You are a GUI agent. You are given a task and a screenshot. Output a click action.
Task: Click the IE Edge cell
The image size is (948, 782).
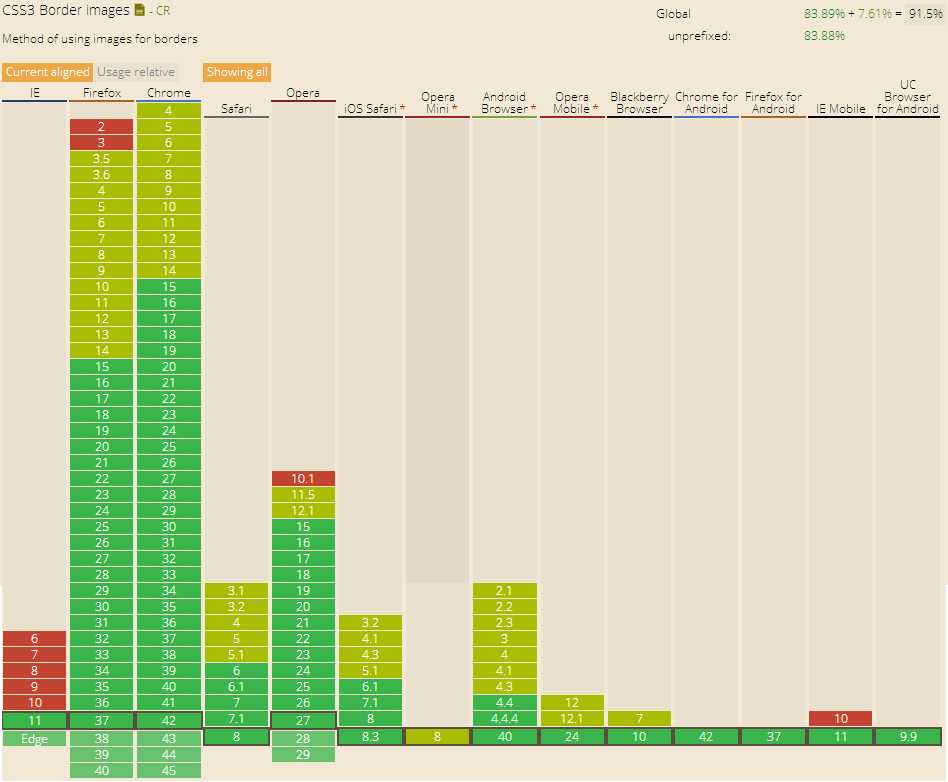coord(34,738)
